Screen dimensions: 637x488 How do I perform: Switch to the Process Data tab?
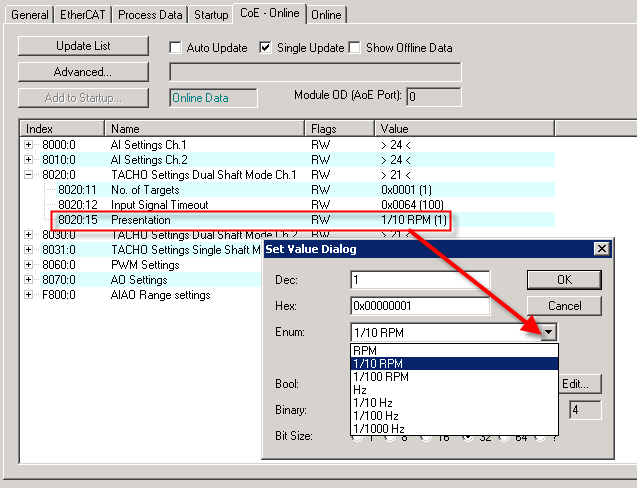[x=150, y=15]
